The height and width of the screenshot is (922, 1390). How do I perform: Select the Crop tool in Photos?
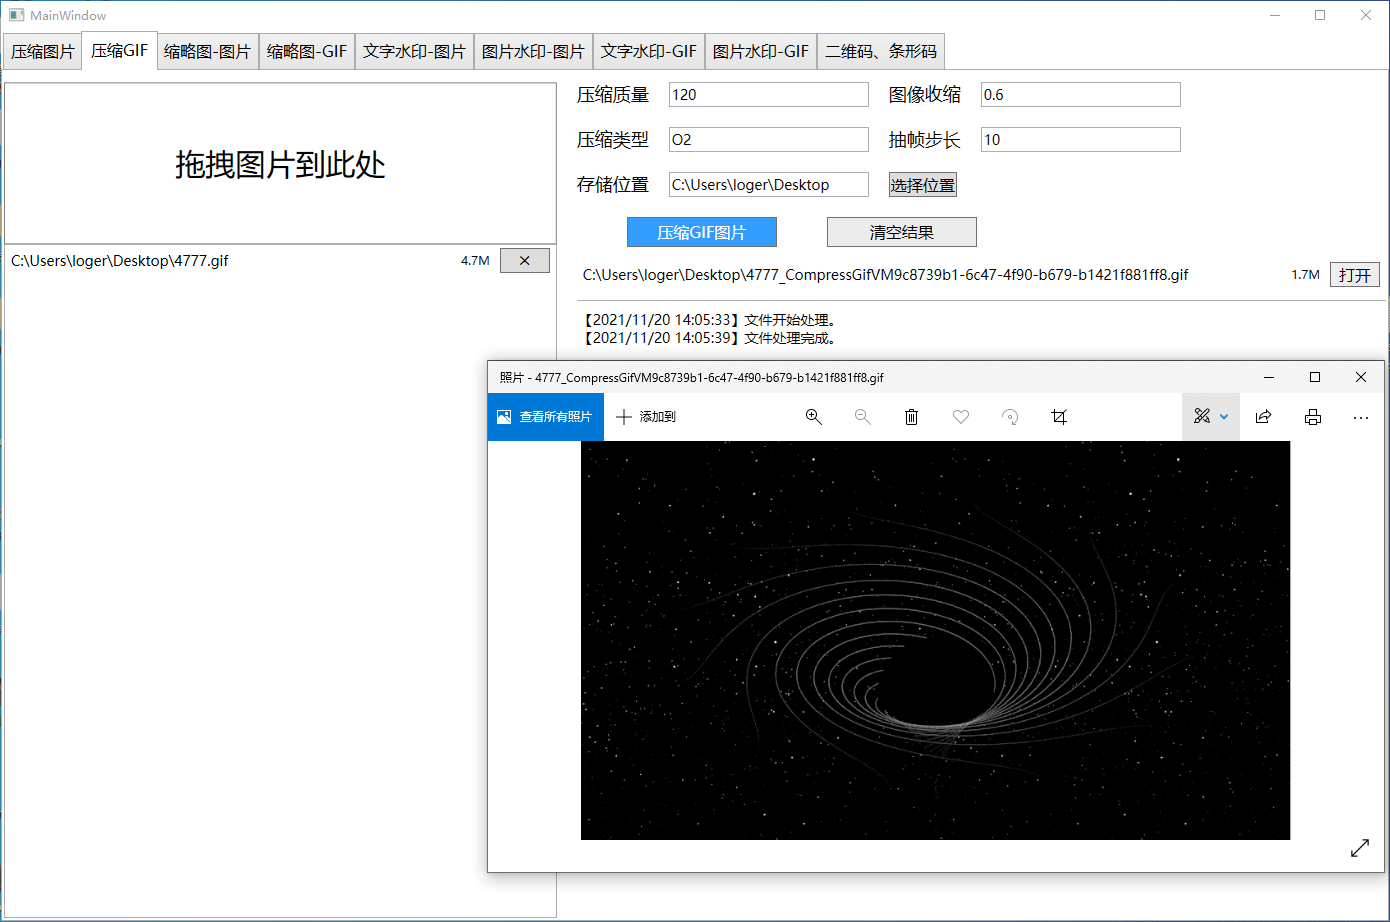point(1059,416)
